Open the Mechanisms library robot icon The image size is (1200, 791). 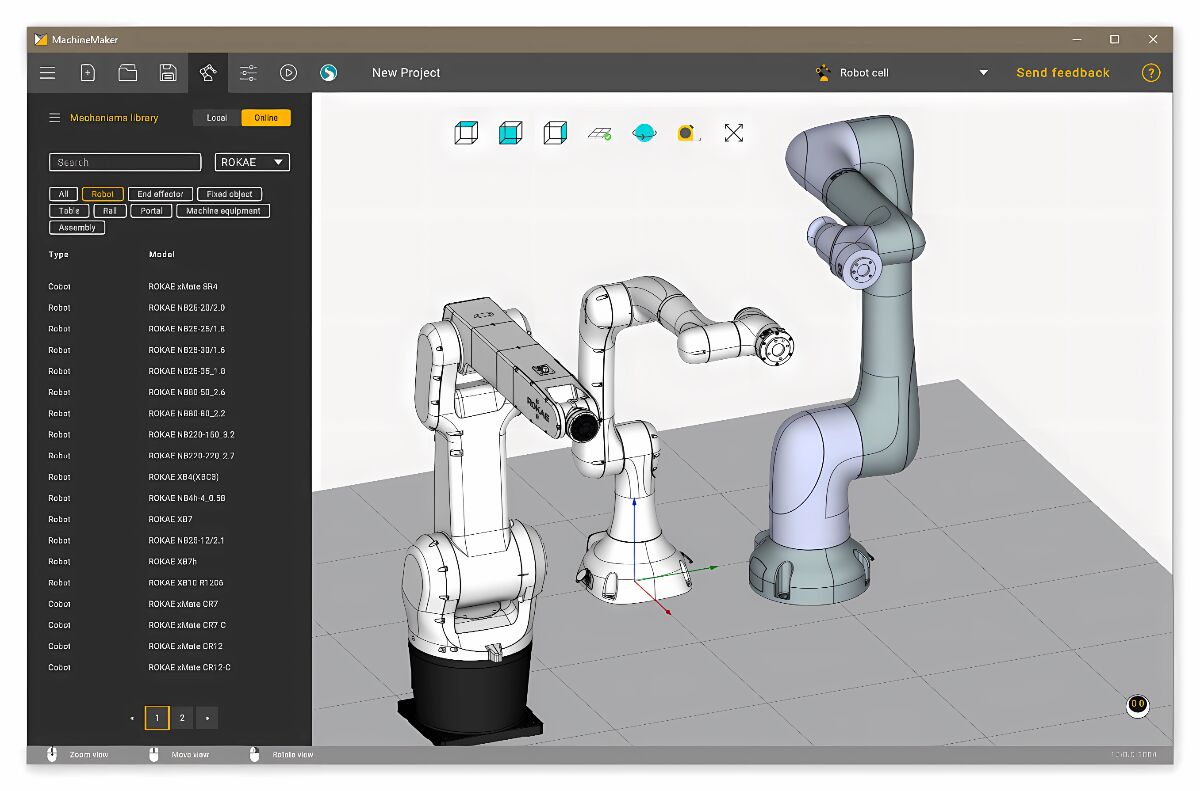tap(207, 72)
